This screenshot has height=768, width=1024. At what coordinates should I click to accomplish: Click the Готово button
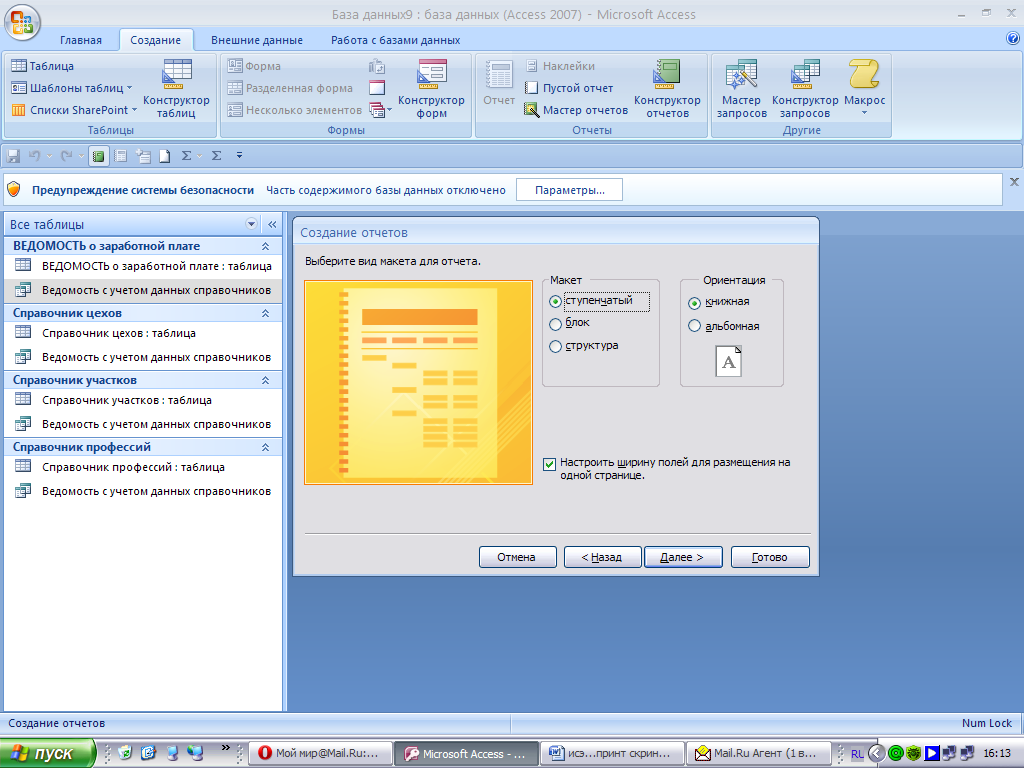pyautogui.click(x=770, y=557)
